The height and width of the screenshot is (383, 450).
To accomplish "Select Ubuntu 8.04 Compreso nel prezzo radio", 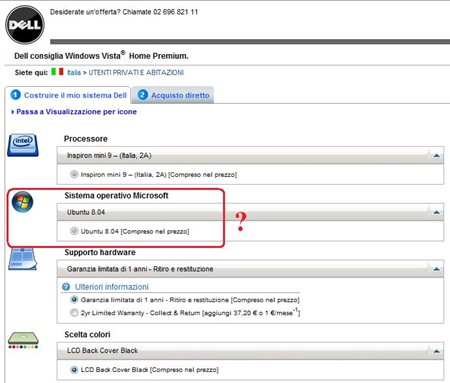I will coord(74,231).
